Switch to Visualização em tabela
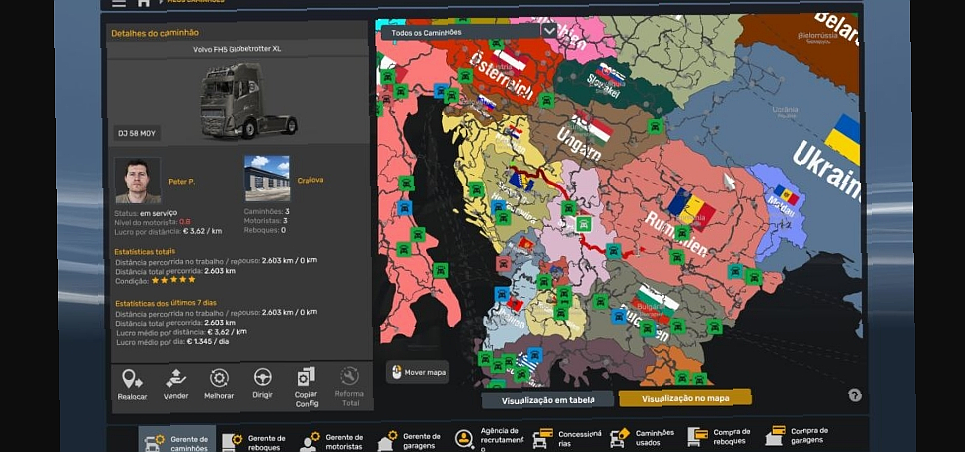The image size is (965, 452). click(548, 400)
